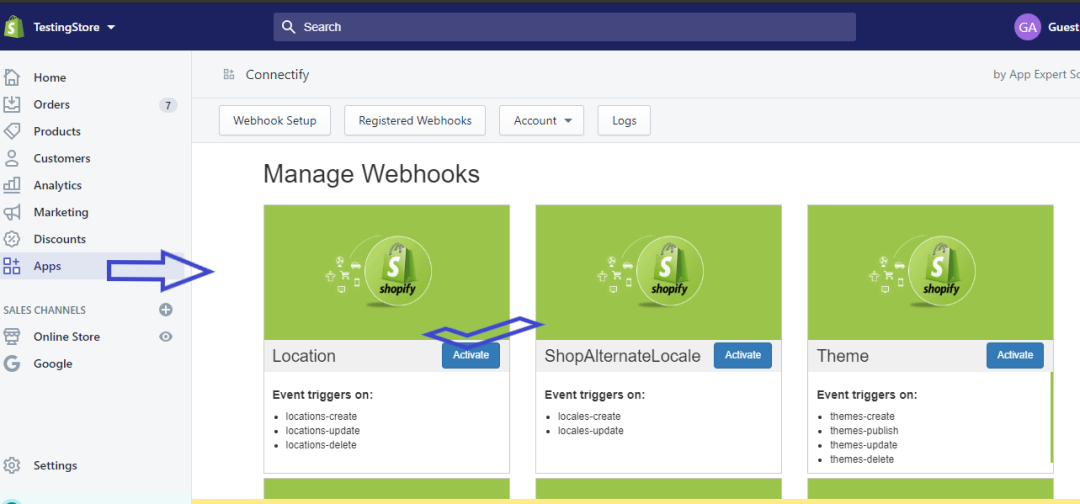Click the magnifier icon in Search bar

289,27
